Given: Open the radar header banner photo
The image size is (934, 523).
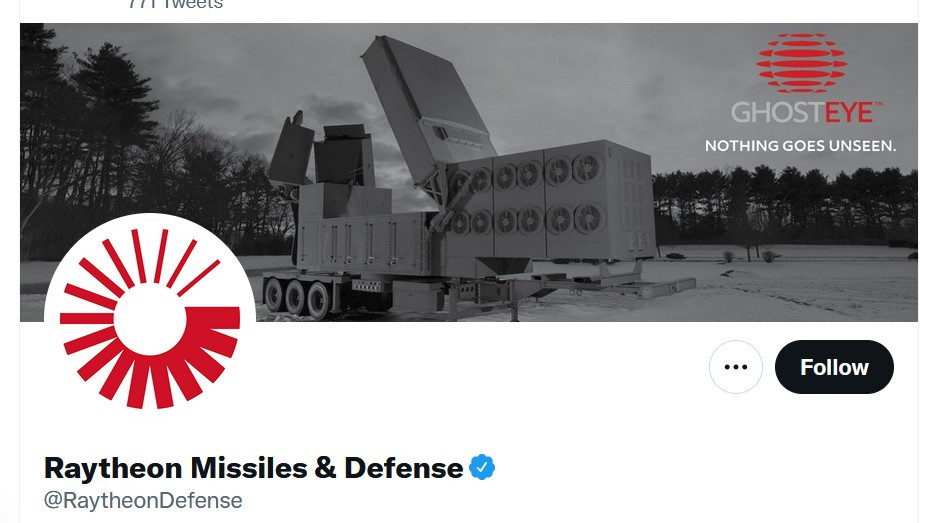Looking at the screenshot, I should click(469, 172).
